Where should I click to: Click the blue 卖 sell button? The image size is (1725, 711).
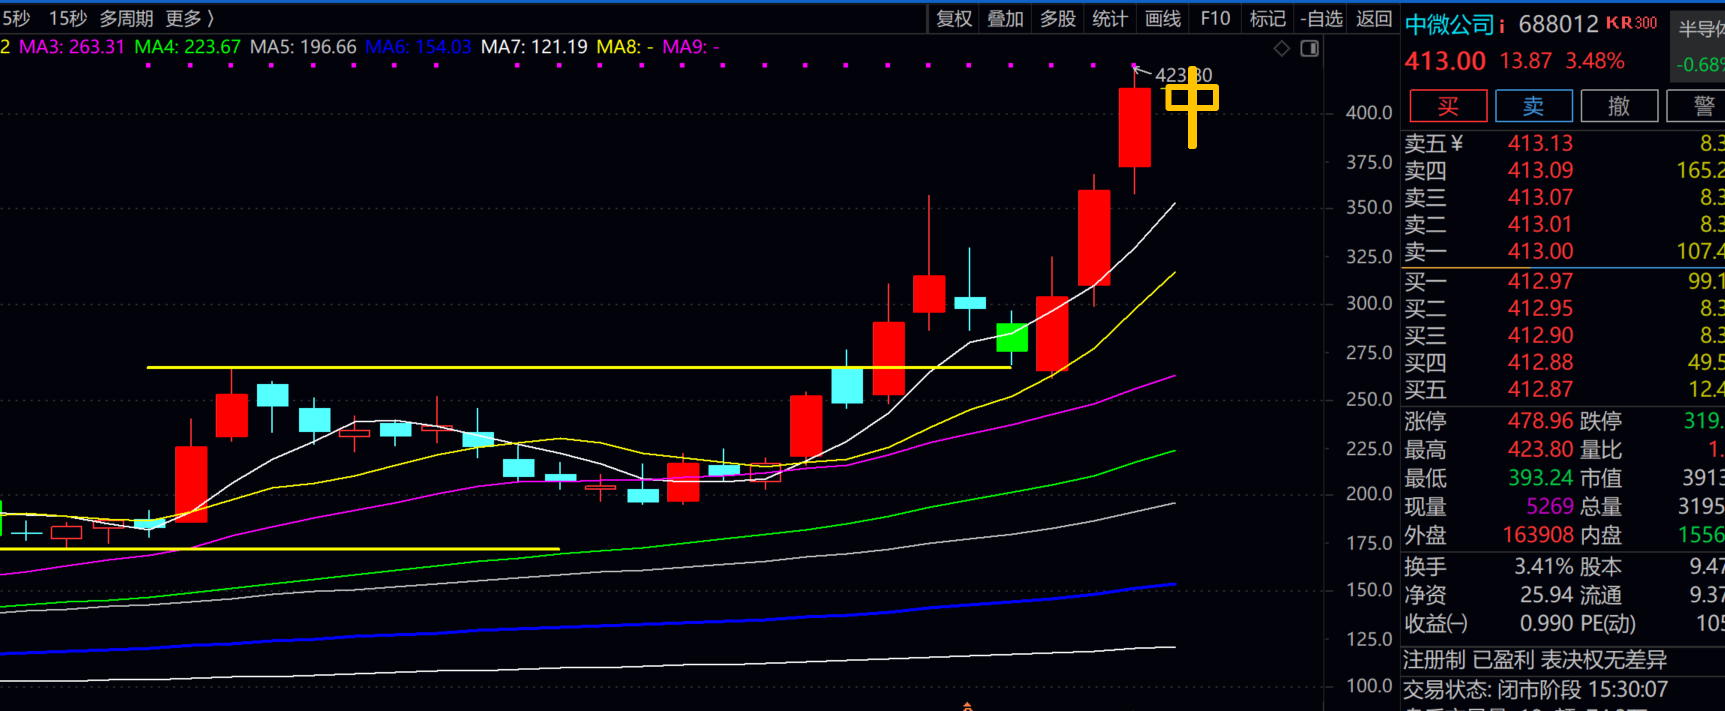point(1533,106)
